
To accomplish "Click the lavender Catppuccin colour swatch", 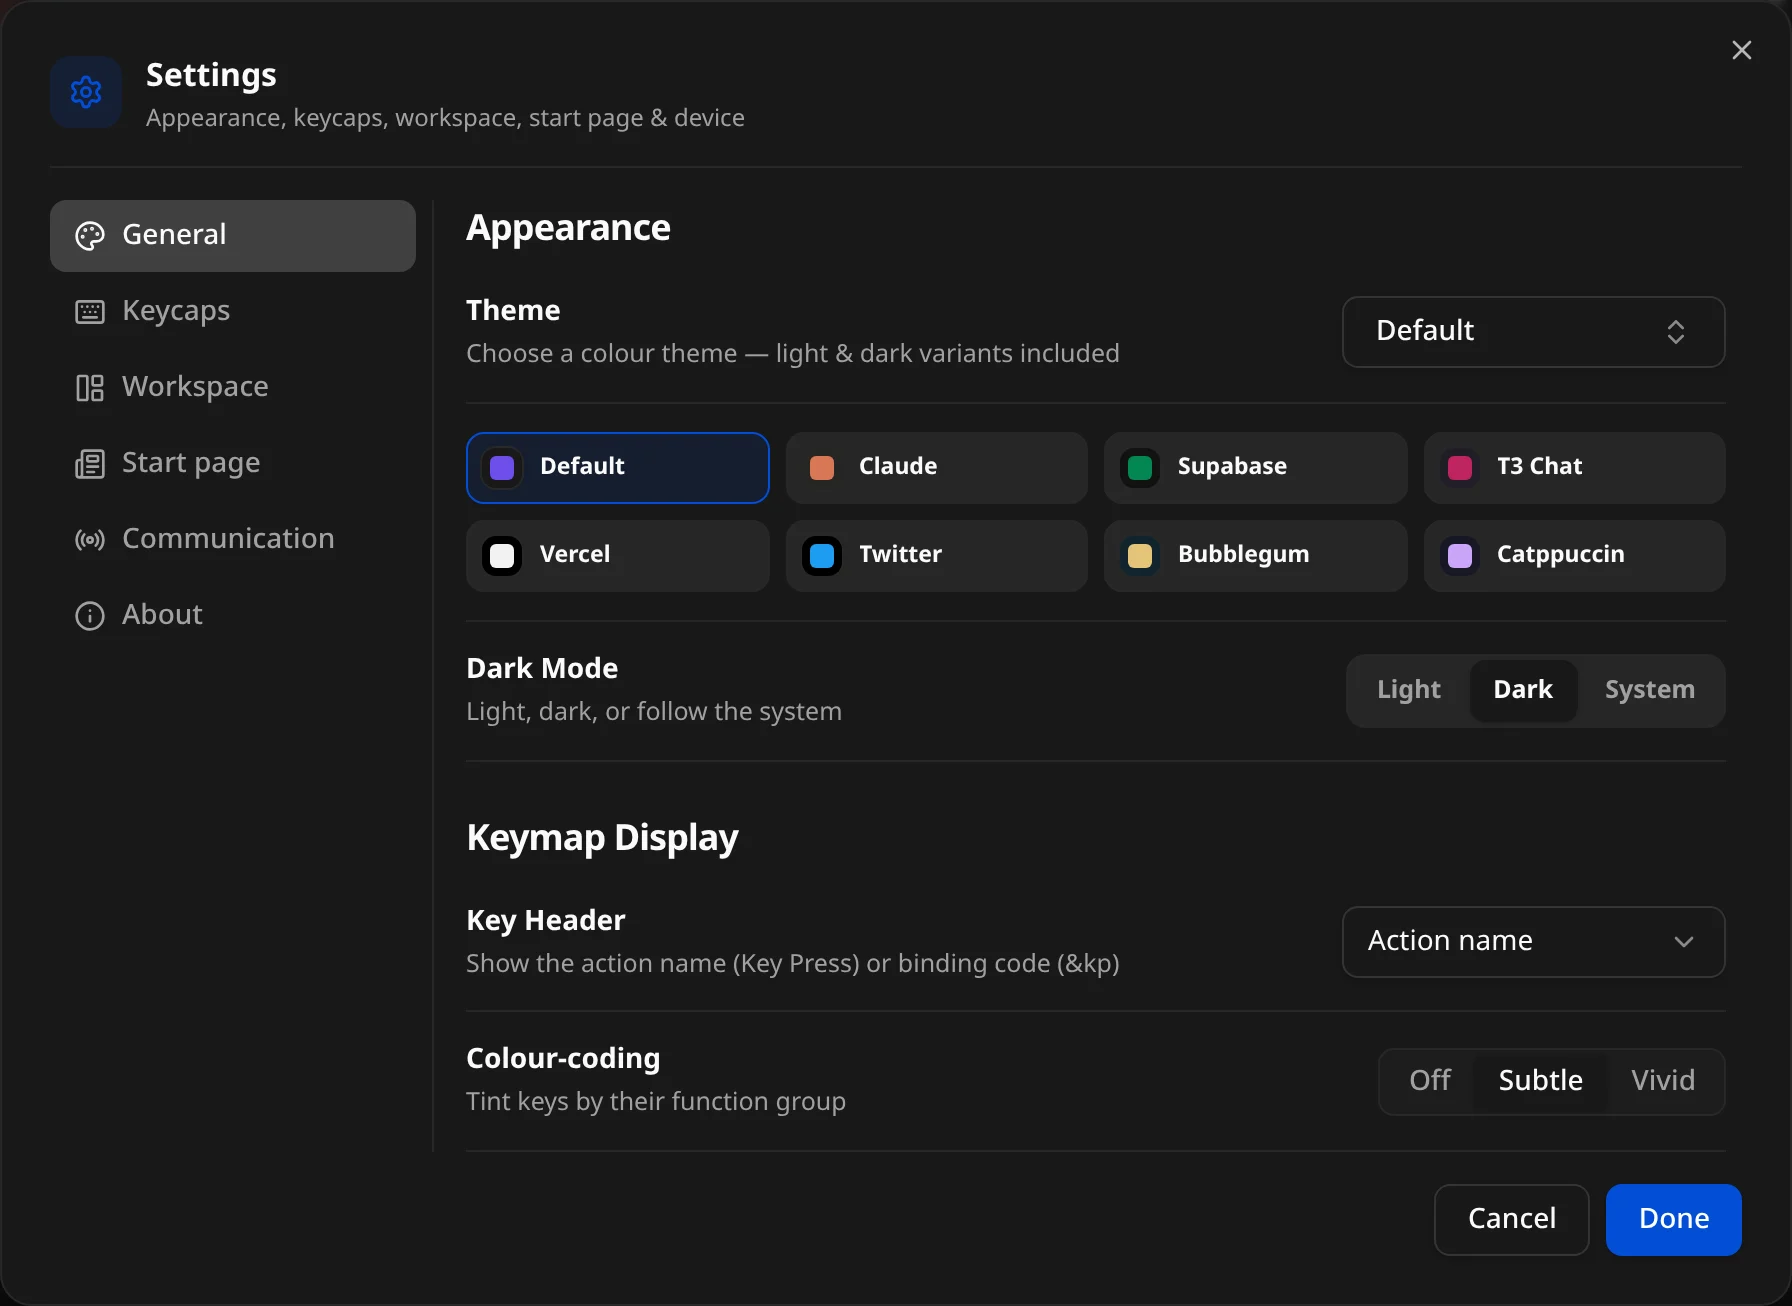I will (x=1460, y=556).
